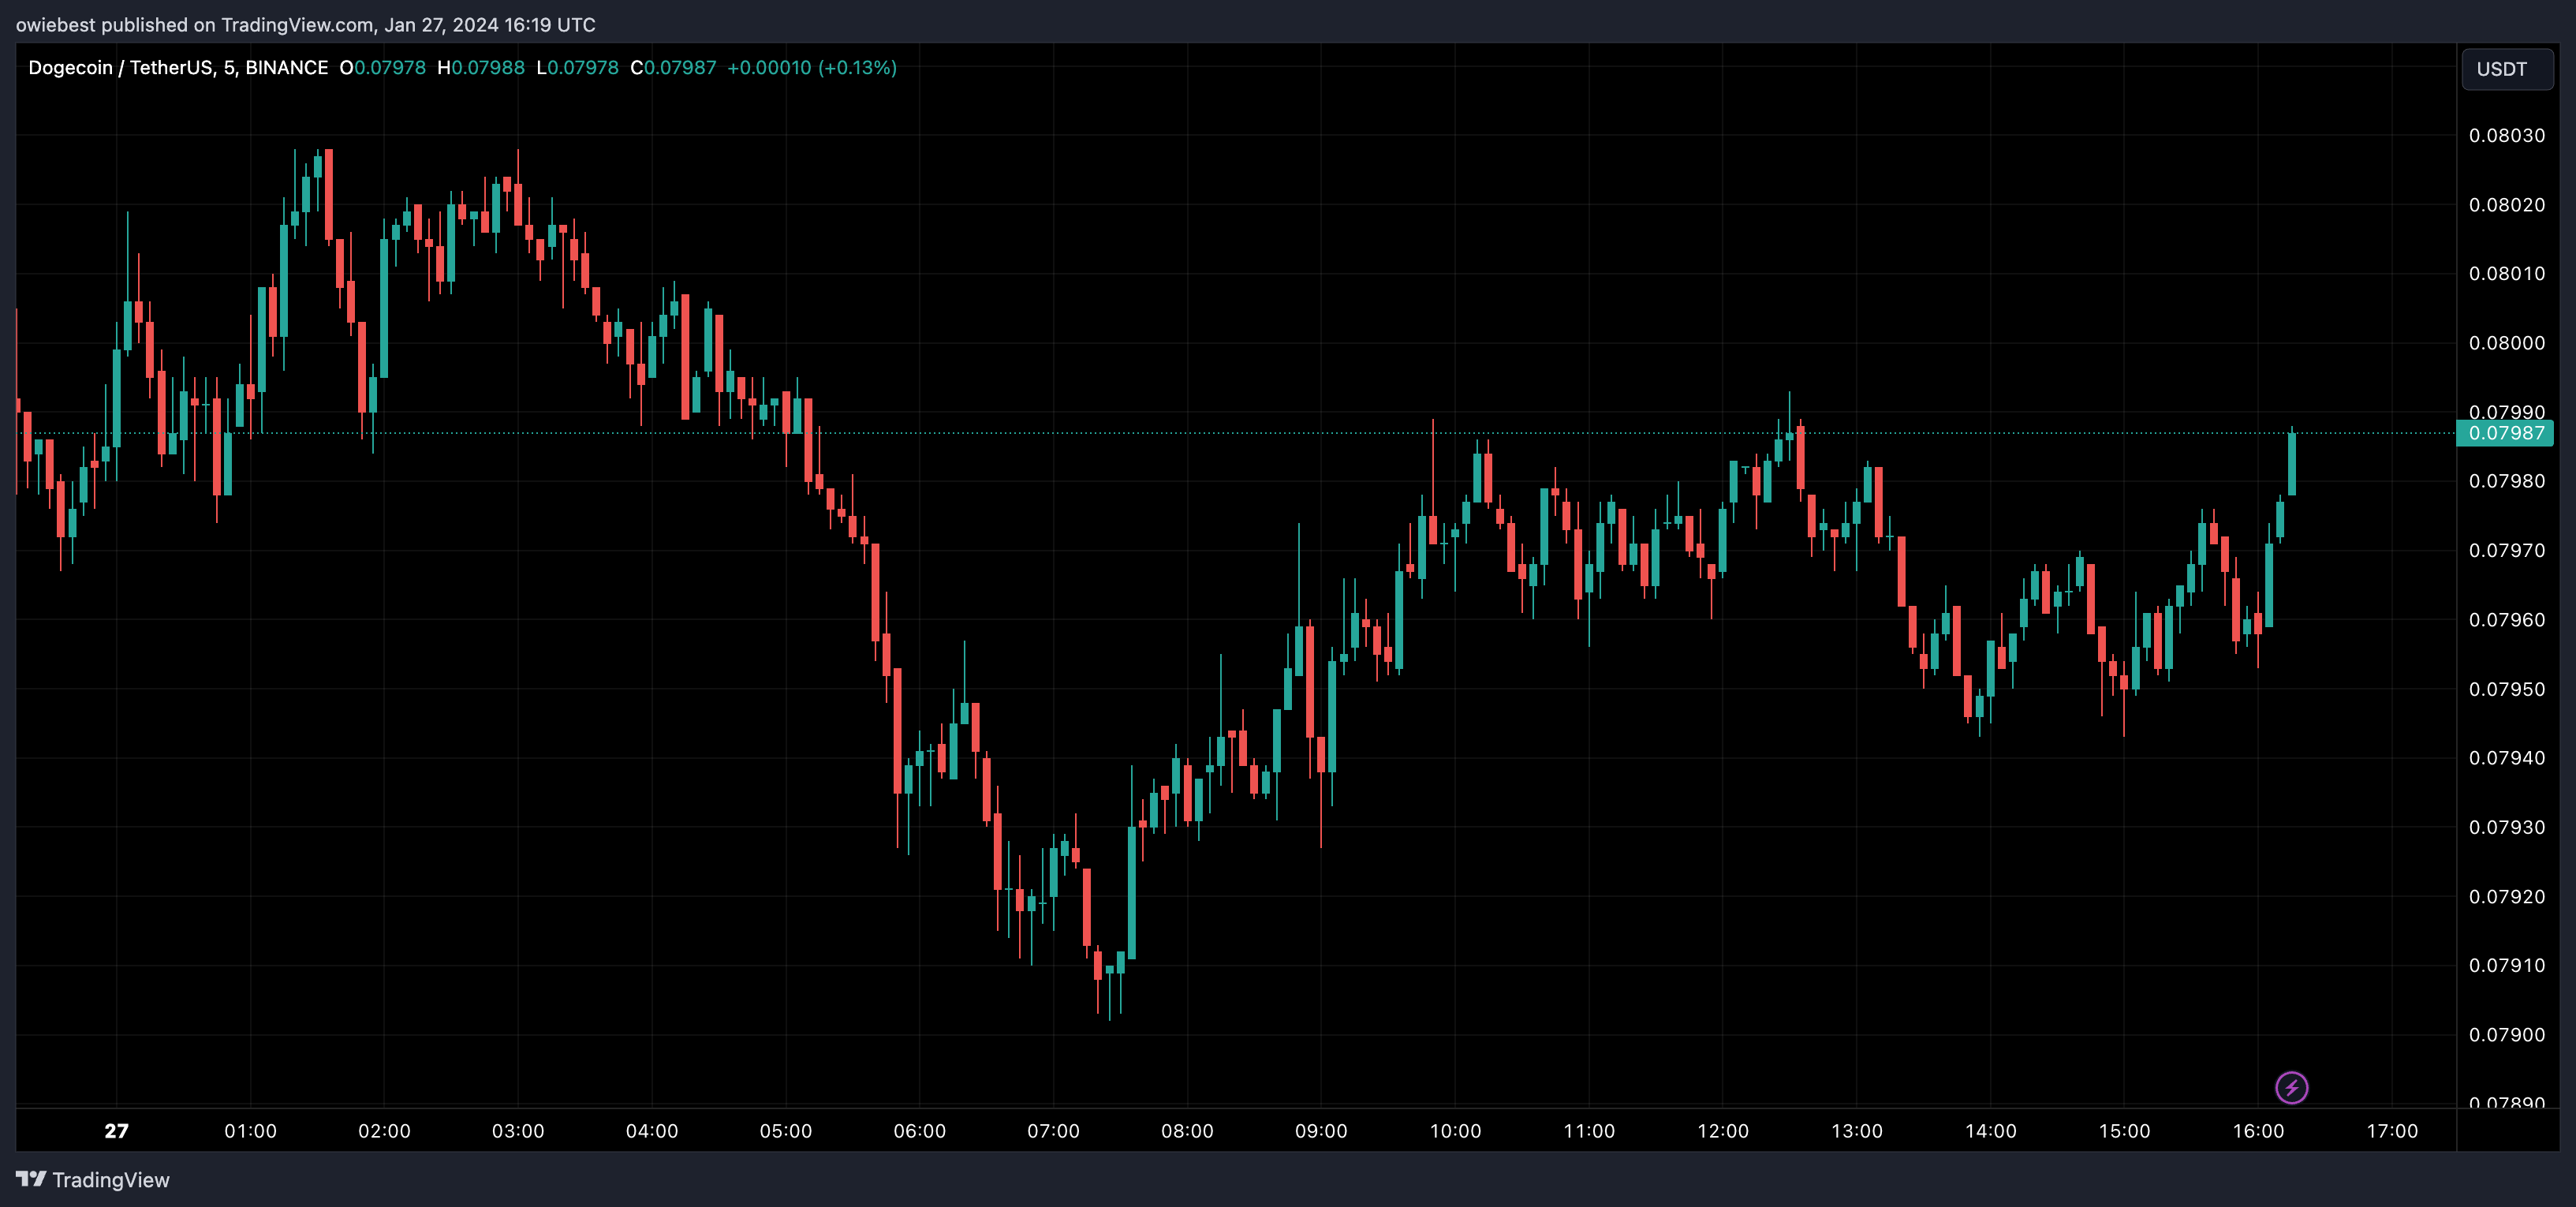Image resolution: width=2576 pixels, height=1207 pixels.
Task: Click the 0.07900 price axis label
Action: pyautogui.click(x=2506, y=1035)
